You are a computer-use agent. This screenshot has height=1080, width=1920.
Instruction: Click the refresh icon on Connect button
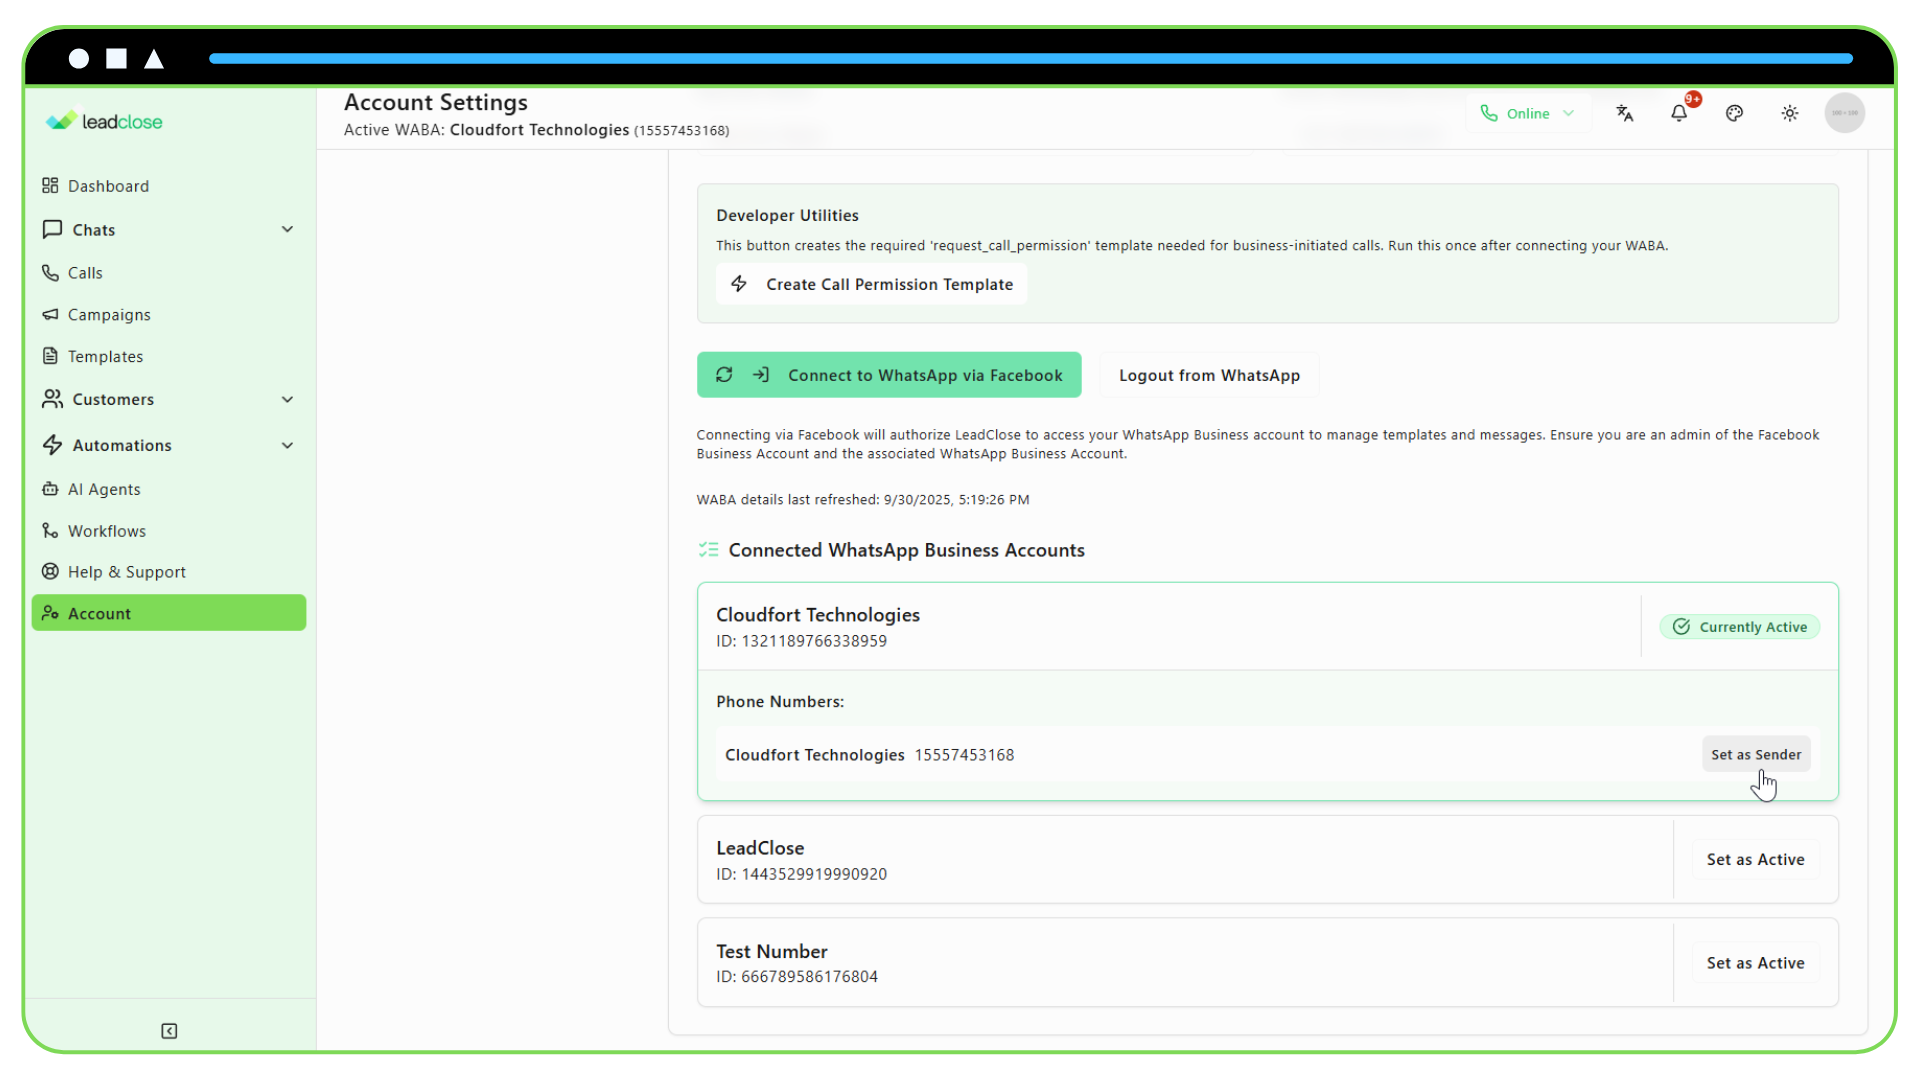coord(724,375)
